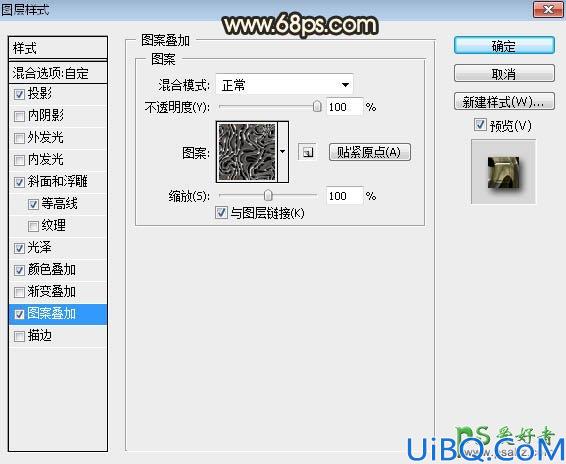Viewport: 566px width, 464px height.
Task: Toggle 斜面和浮雕 checkbox
Action: tap(19, 182)
